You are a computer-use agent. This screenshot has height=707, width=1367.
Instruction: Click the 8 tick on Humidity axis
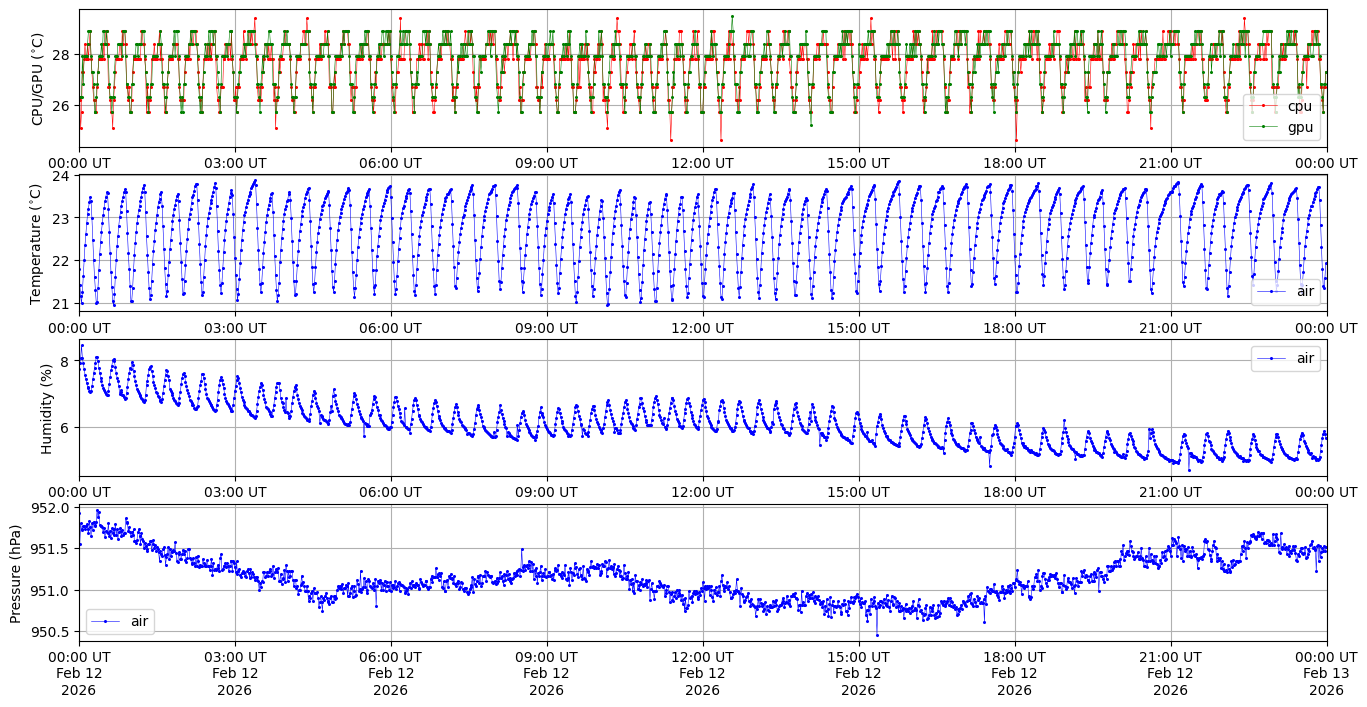pos(65,361)
